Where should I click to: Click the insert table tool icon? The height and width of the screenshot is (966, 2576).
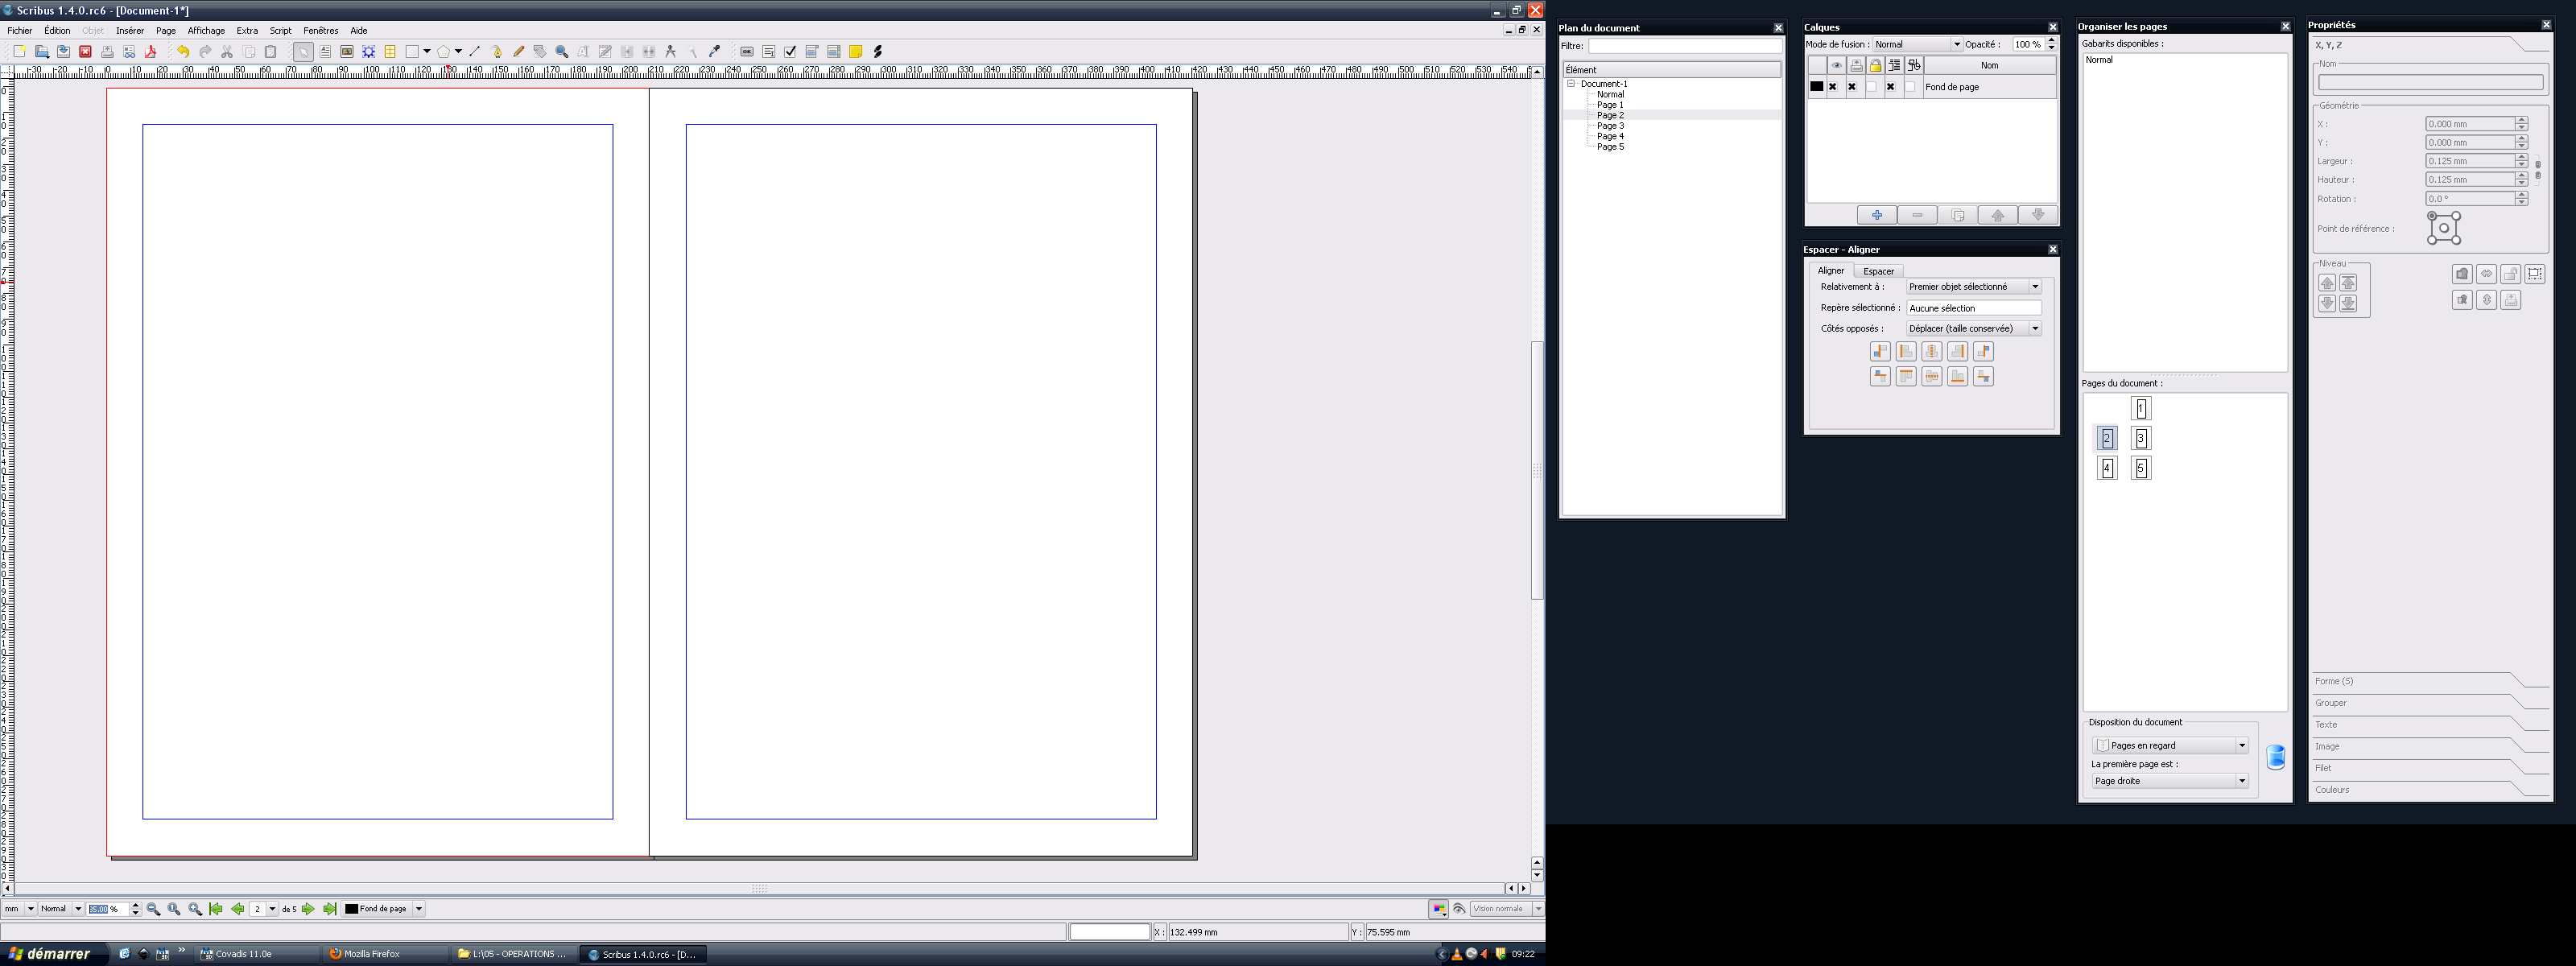click(x=390, y=52)
